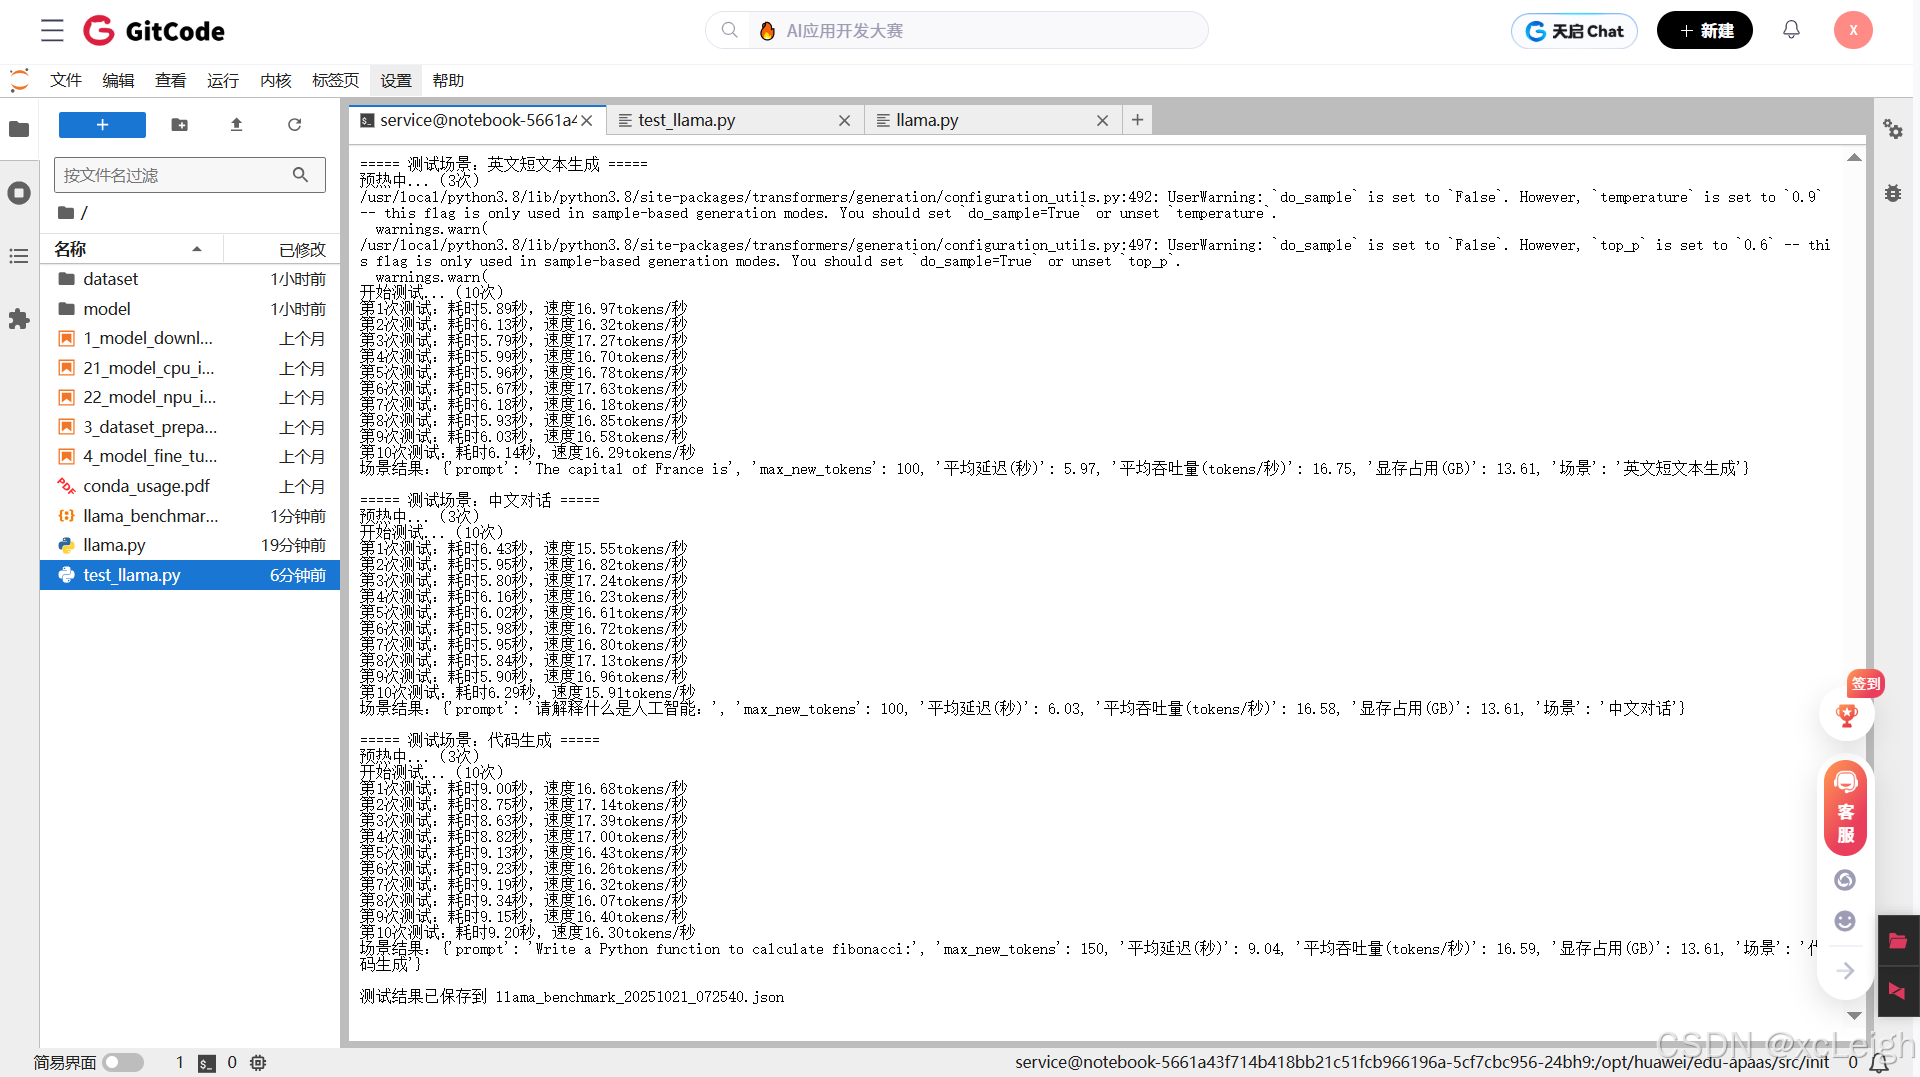Click the status bar notification bell

click(1879, 1063)
